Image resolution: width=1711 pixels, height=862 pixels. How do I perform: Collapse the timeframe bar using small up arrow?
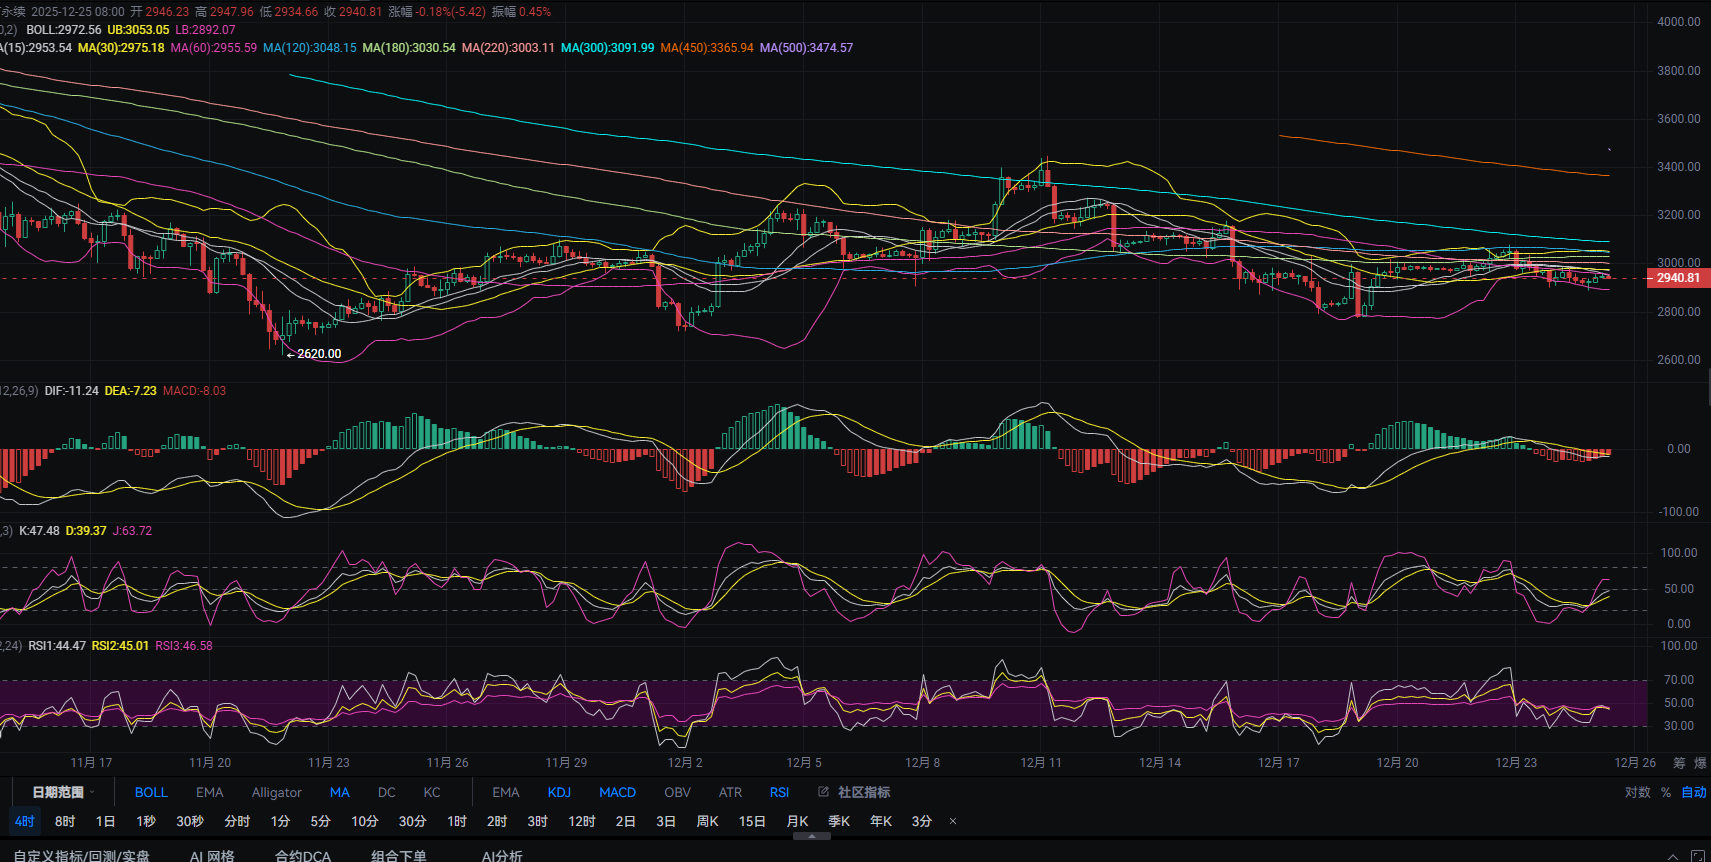[811, 836]
